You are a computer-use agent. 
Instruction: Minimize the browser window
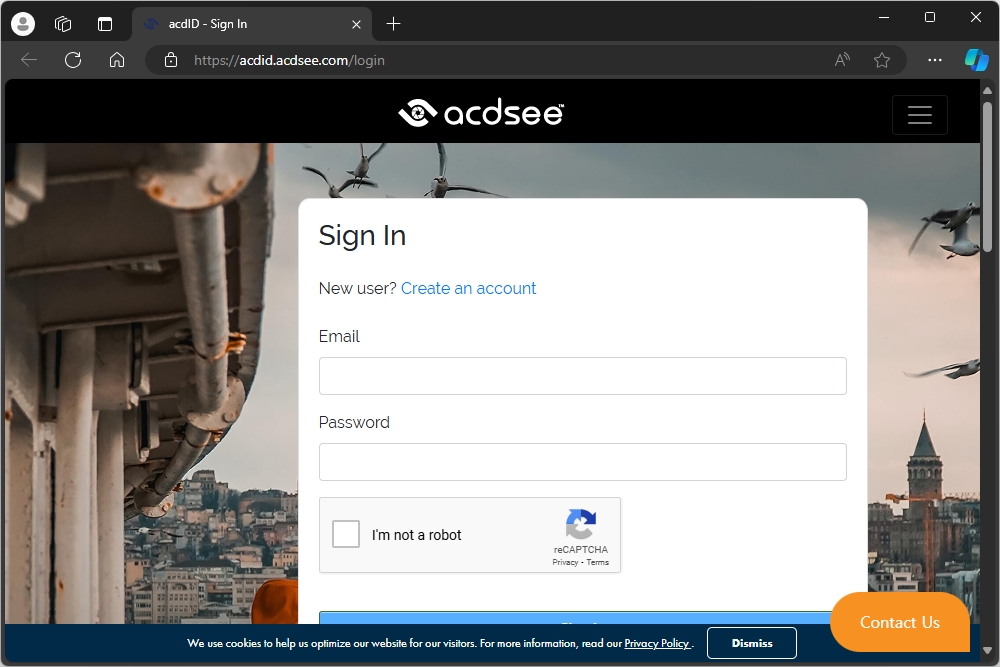click(884, 18)
